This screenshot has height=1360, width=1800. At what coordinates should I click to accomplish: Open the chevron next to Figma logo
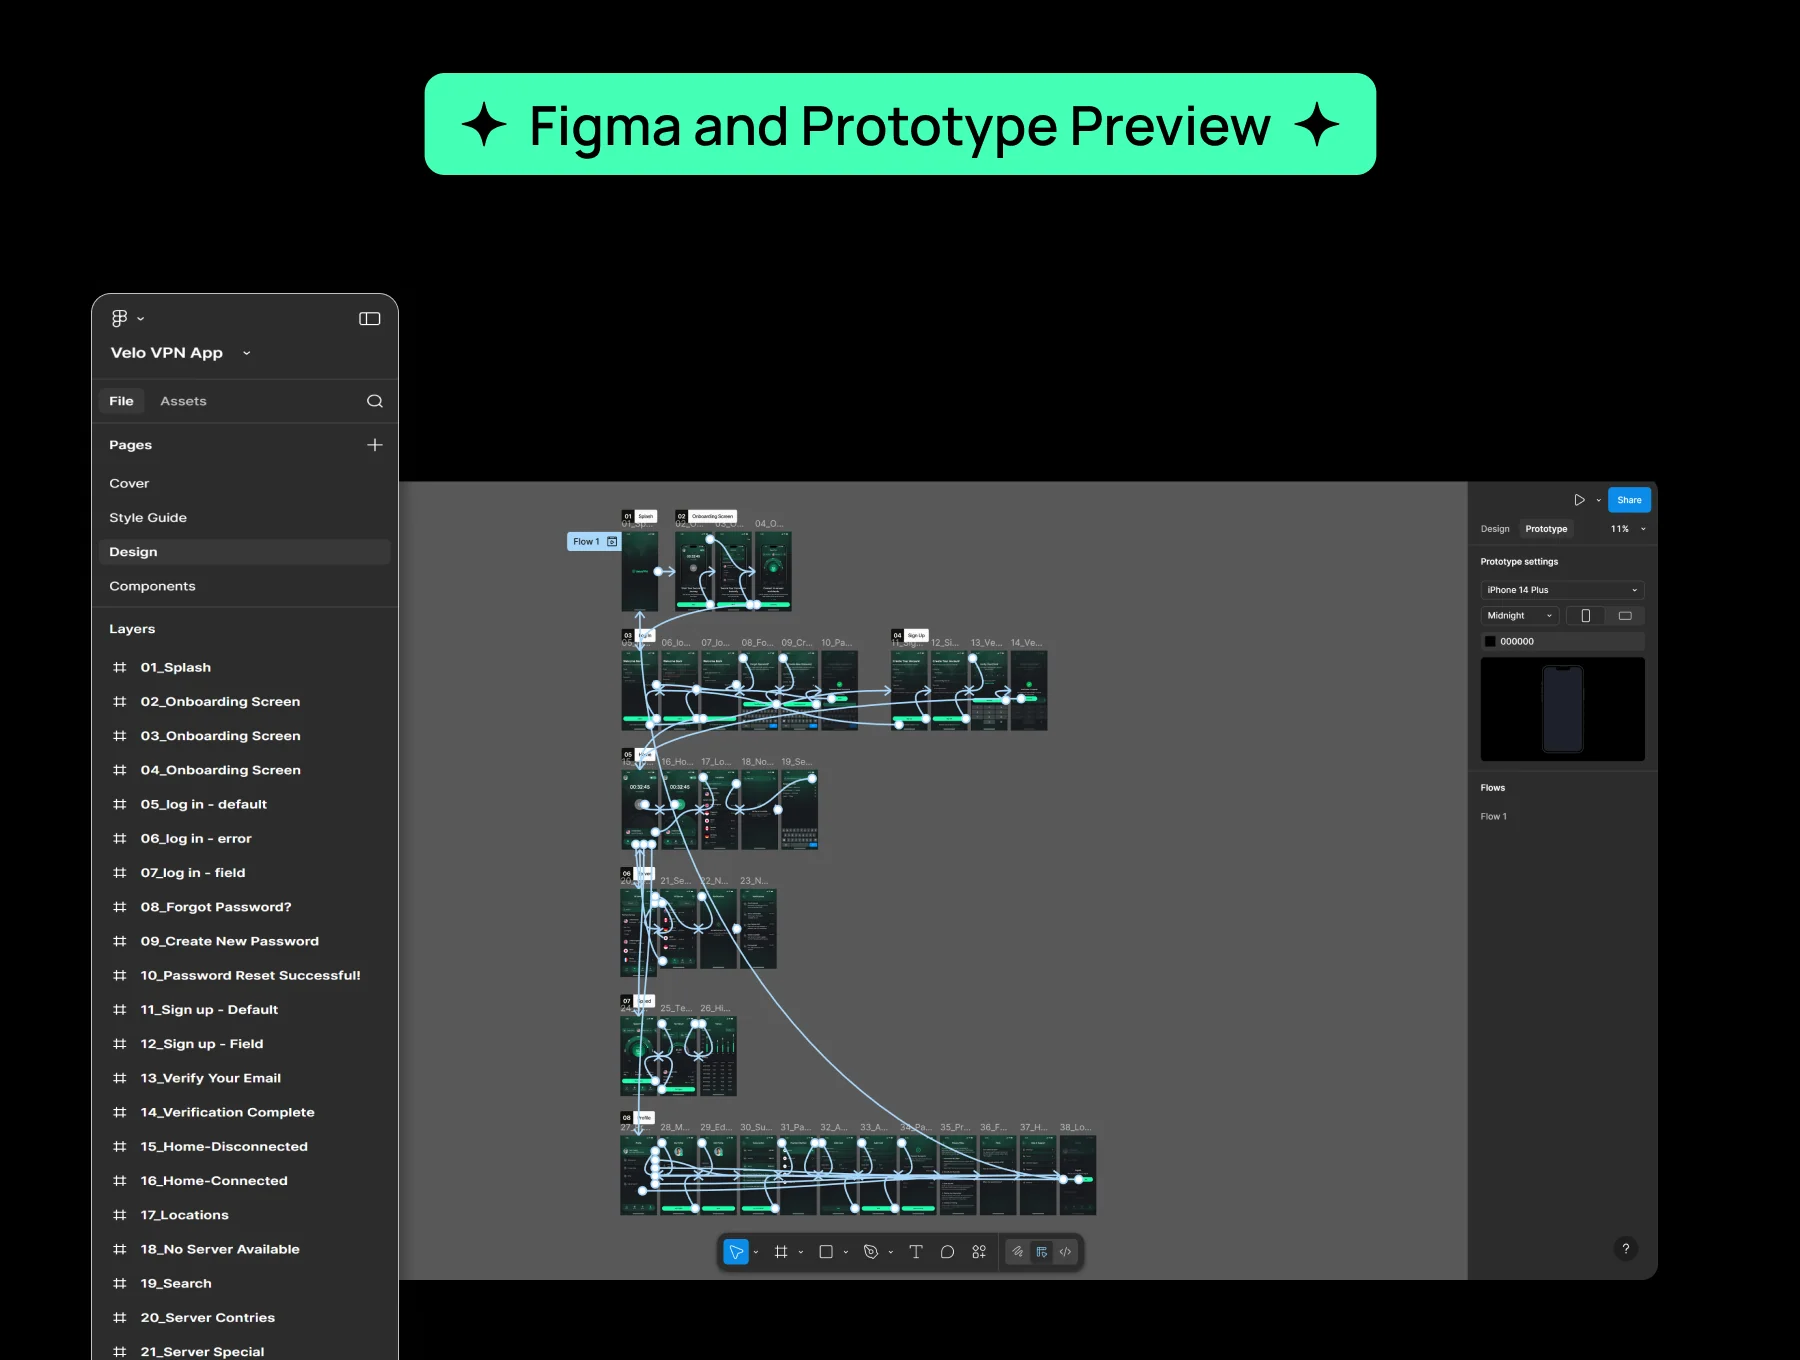tap(141, 319)
